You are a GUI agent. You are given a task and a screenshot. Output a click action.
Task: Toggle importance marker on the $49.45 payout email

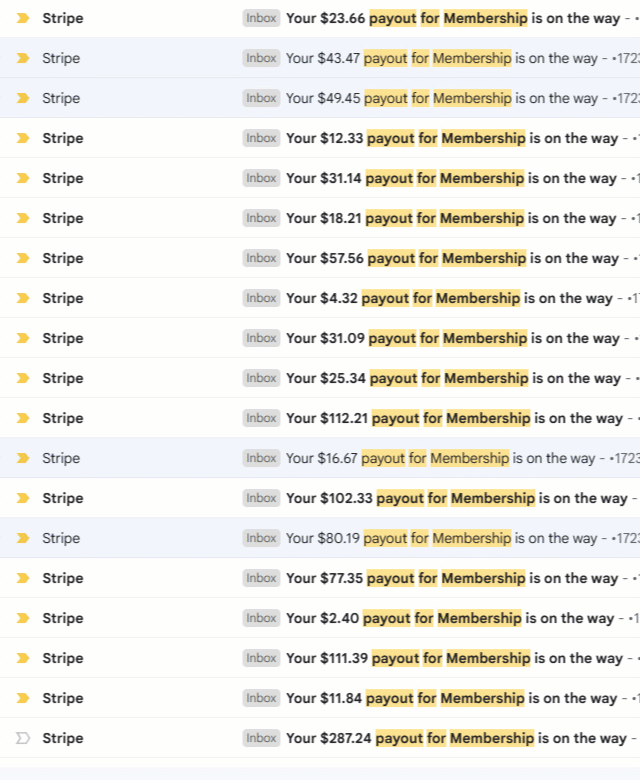tap(23, 98)
